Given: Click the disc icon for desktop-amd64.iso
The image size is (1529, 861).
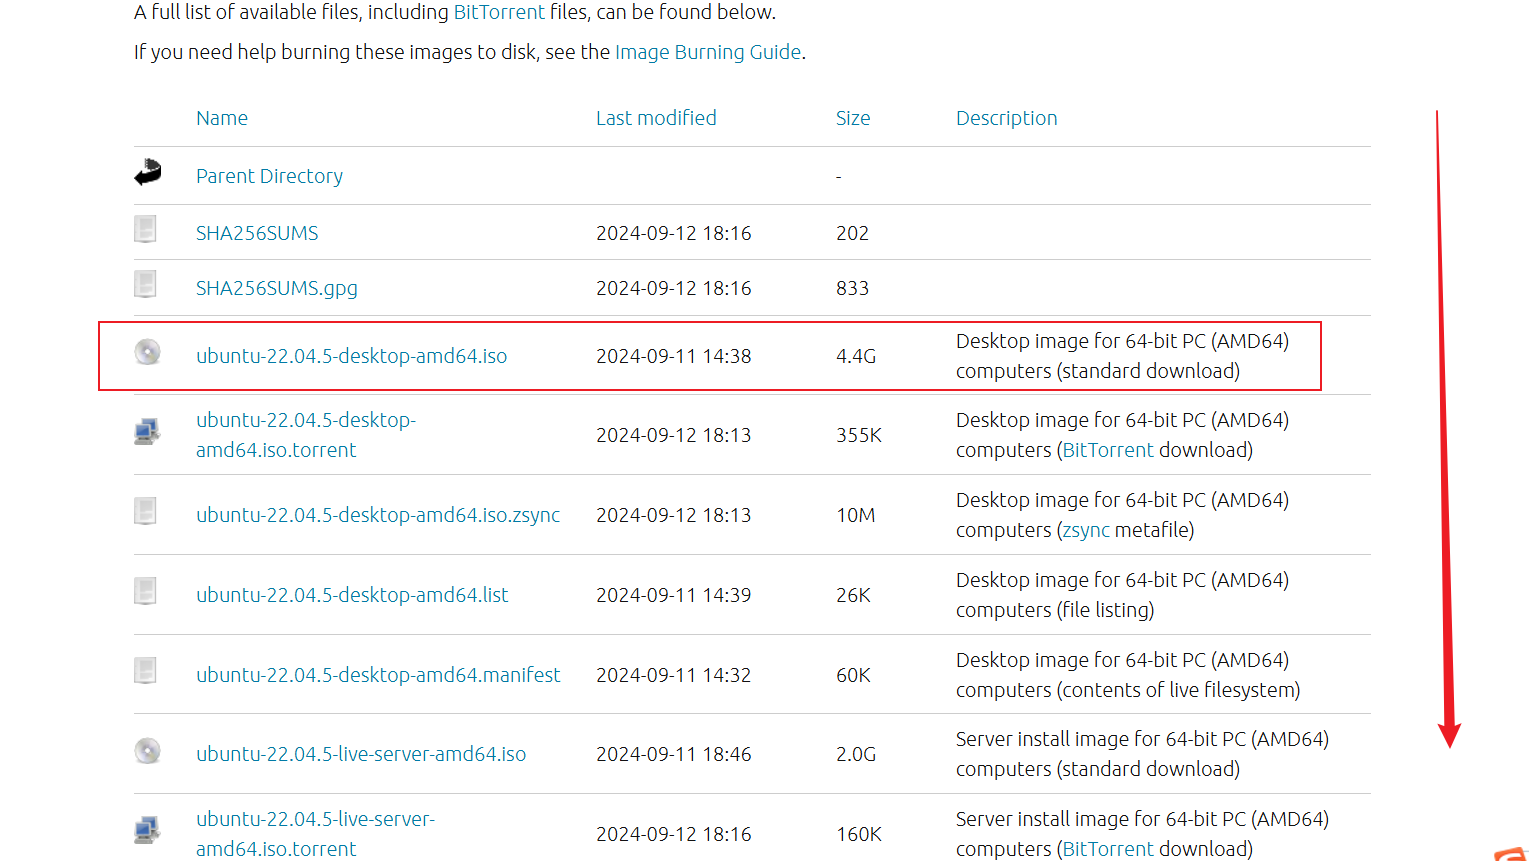Looking at the screenshot, I should 147,352.
